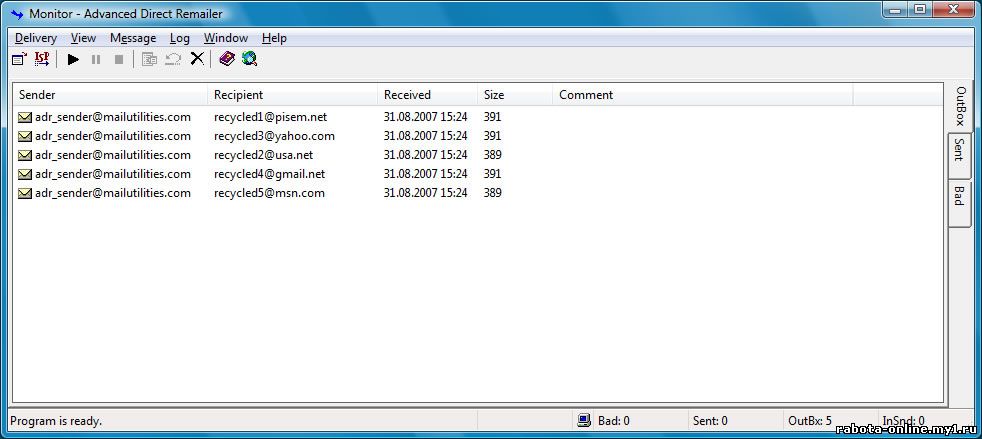Switch to the Bad tab
Screen dimensions: 982x439
coord(958,196)
